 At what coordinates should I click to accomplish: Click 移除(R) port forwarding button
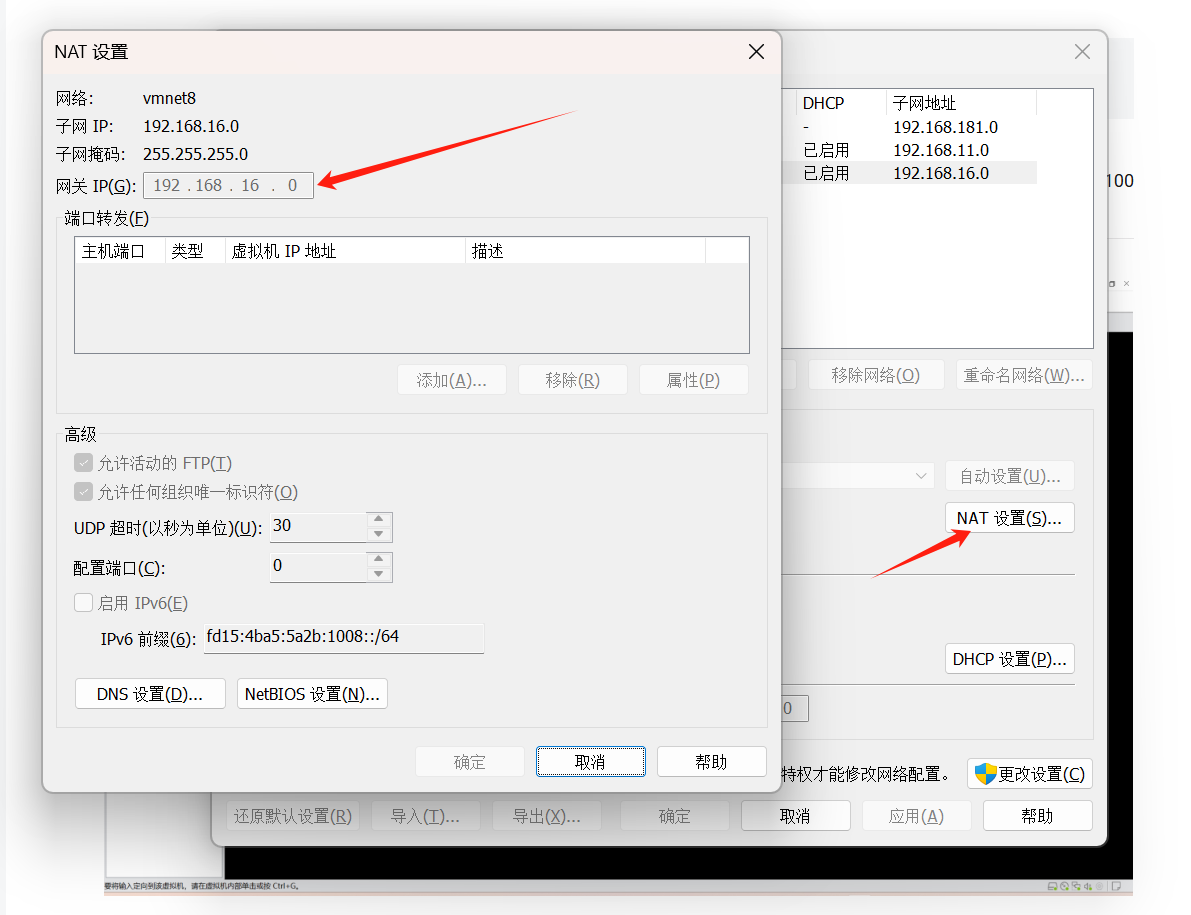(573, 380)
